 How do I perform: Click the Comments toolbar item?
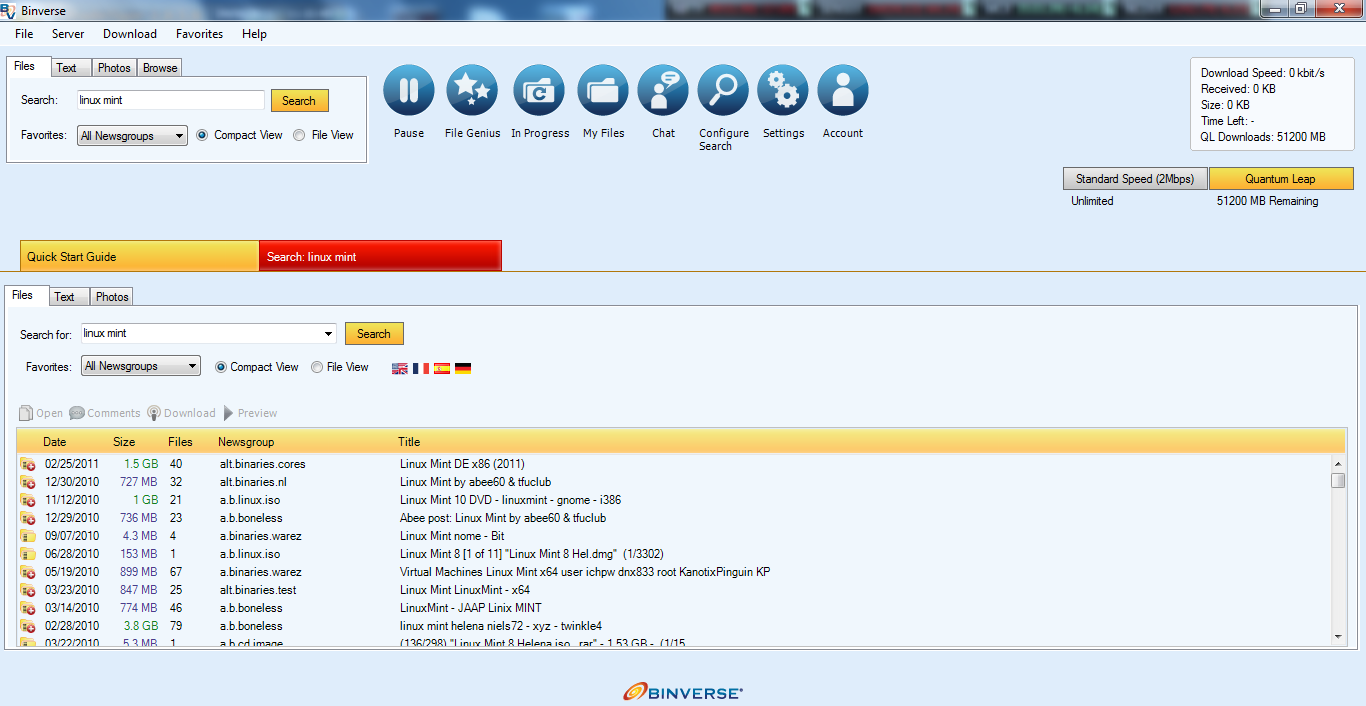coord(105,413)
